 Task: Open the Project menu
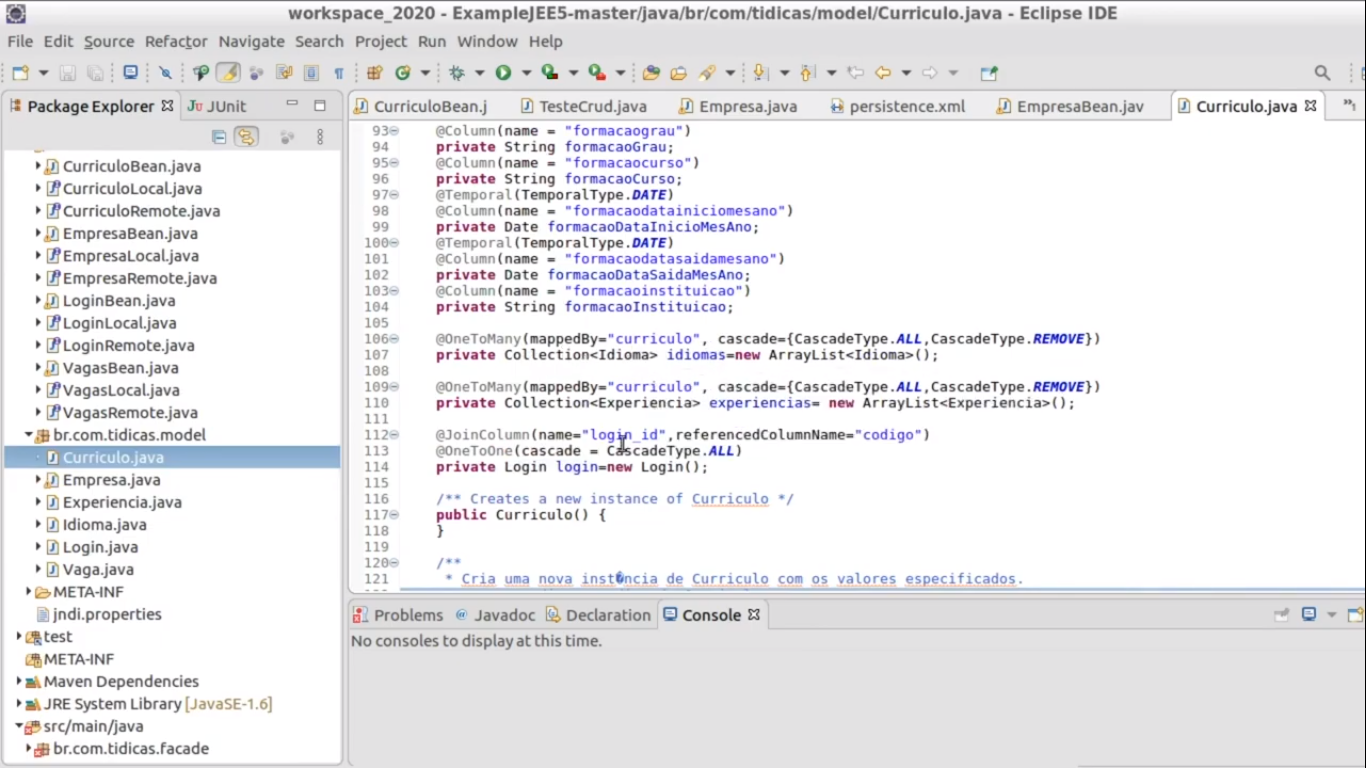point(381,41)
